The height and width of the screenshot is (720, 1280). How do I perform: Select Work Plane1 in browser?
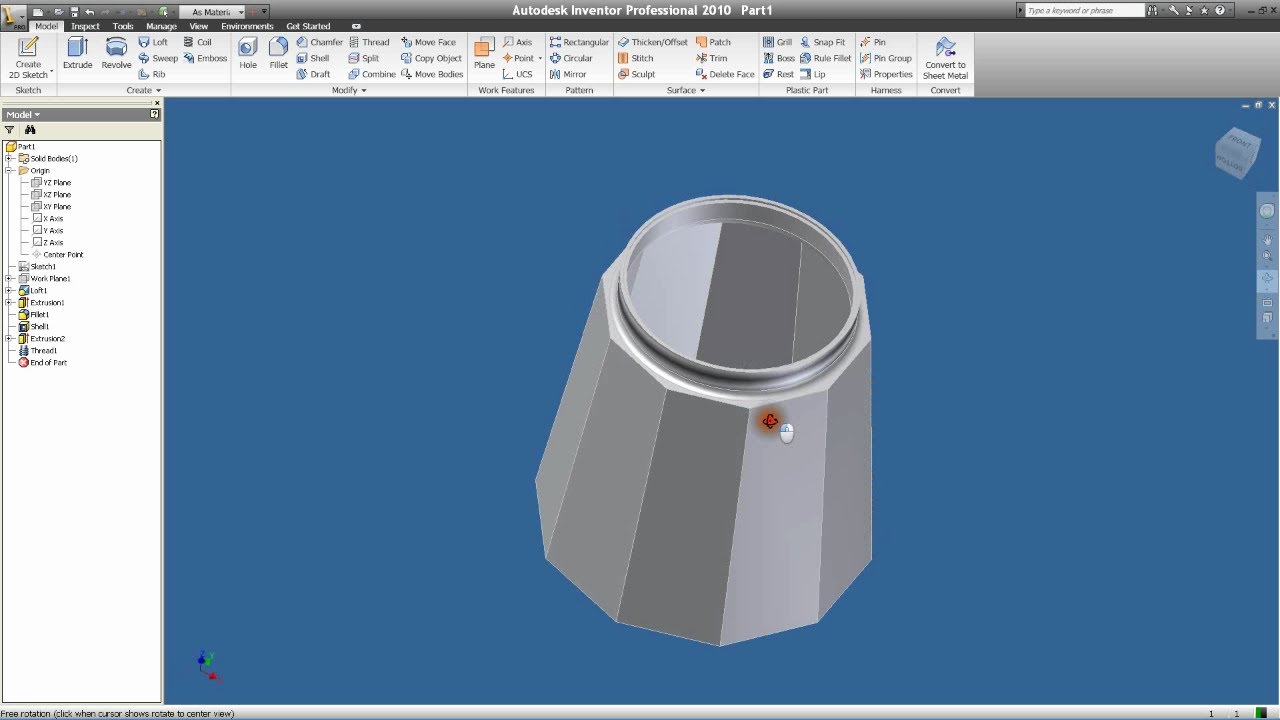pos(44,279)
